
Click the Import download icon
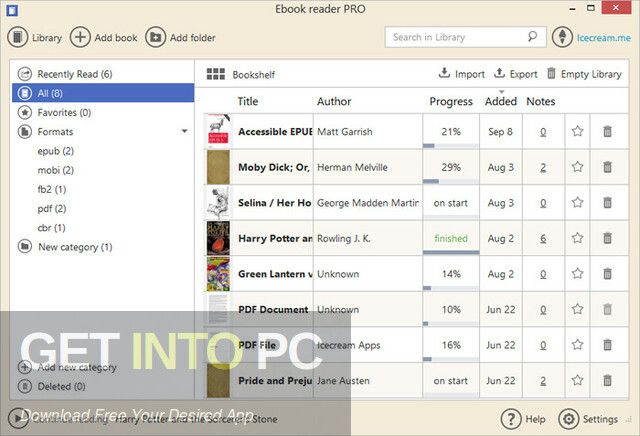coord(444,73)
